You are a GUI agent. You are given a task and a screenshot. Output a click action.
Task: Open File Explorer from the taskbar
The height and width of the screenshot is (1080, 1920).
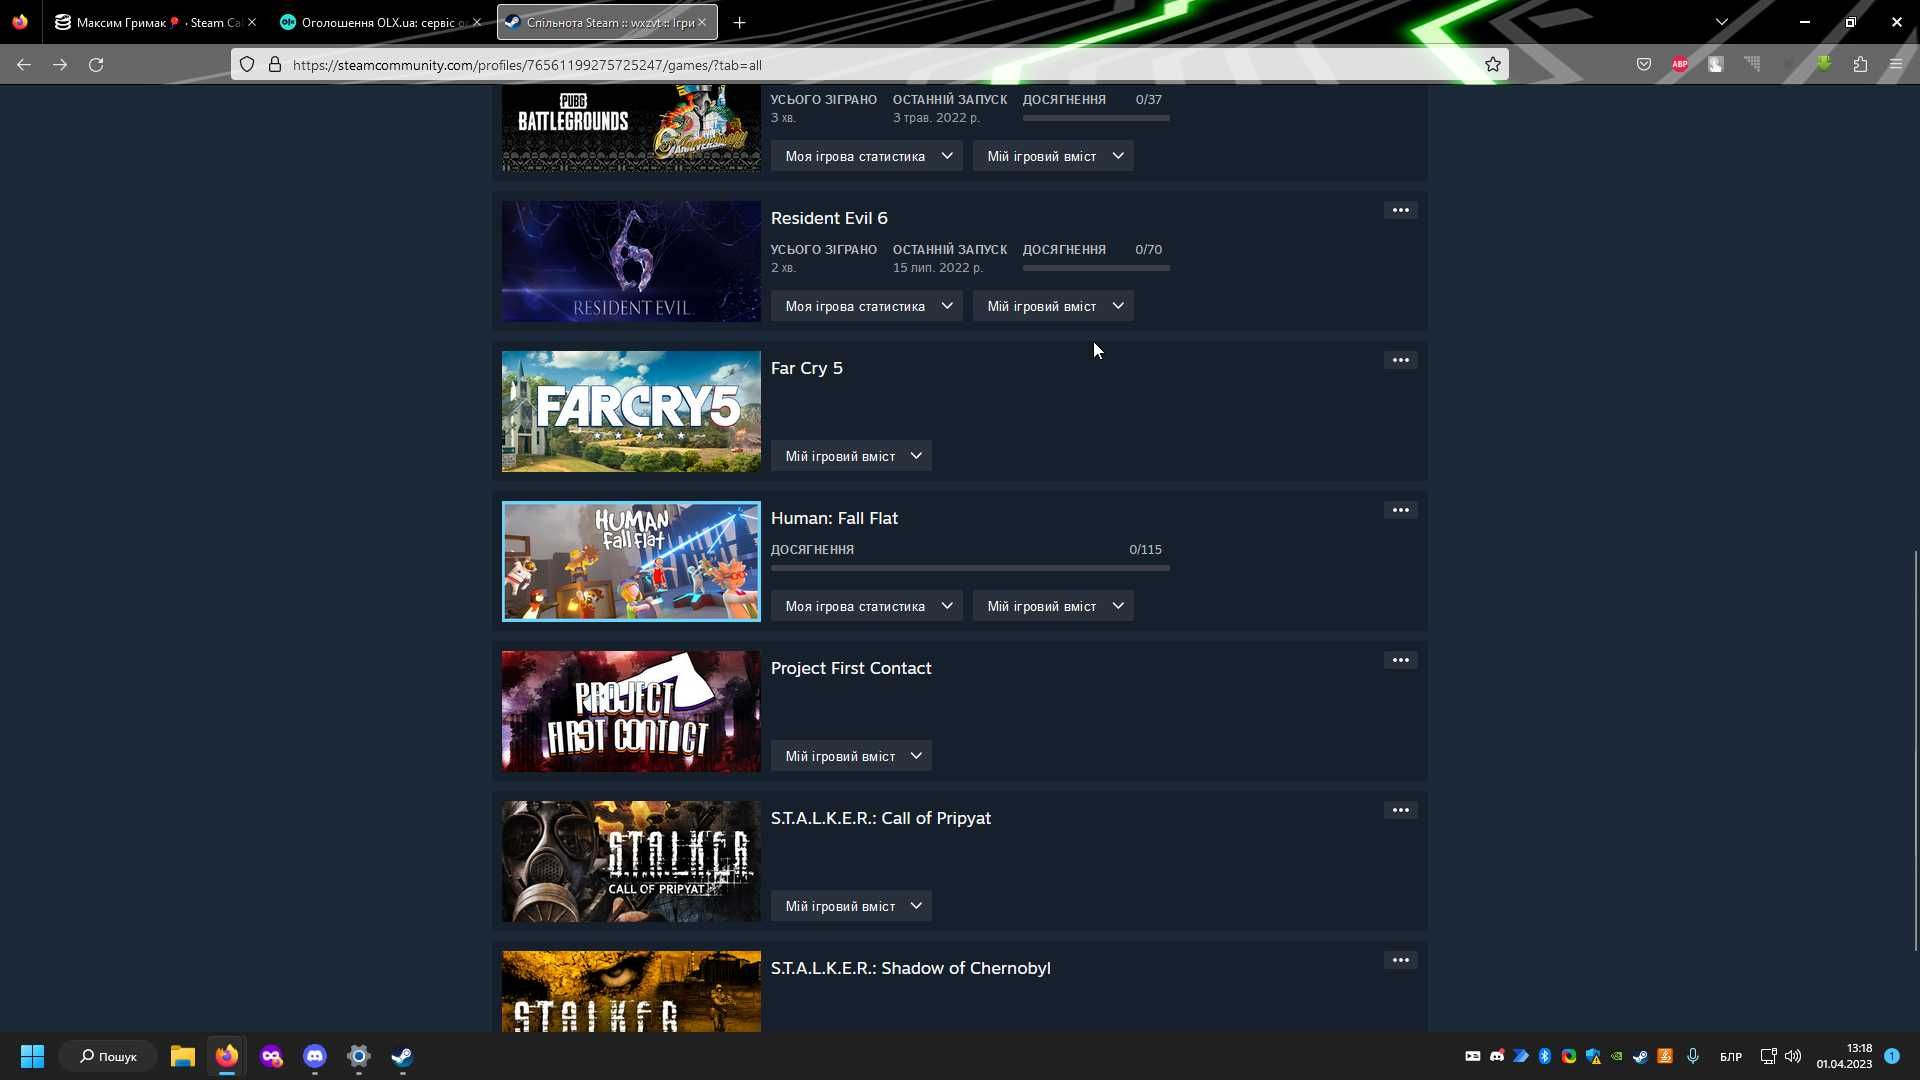tap(182, 1056)
